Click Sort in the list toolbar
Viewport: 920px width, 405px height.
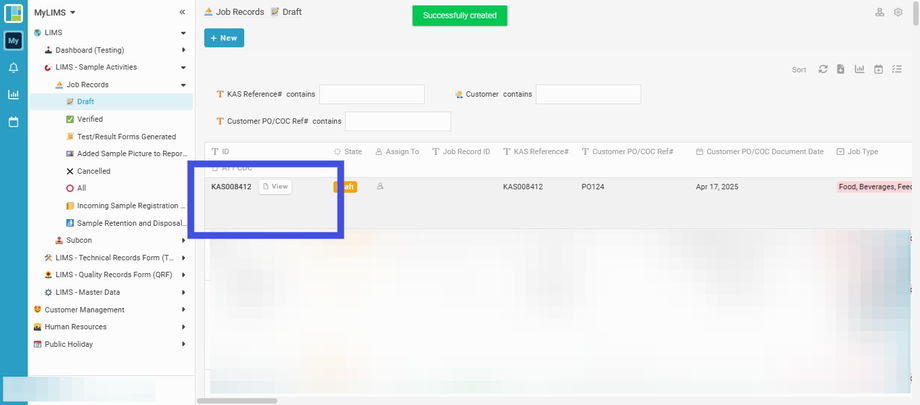point(799,70)
